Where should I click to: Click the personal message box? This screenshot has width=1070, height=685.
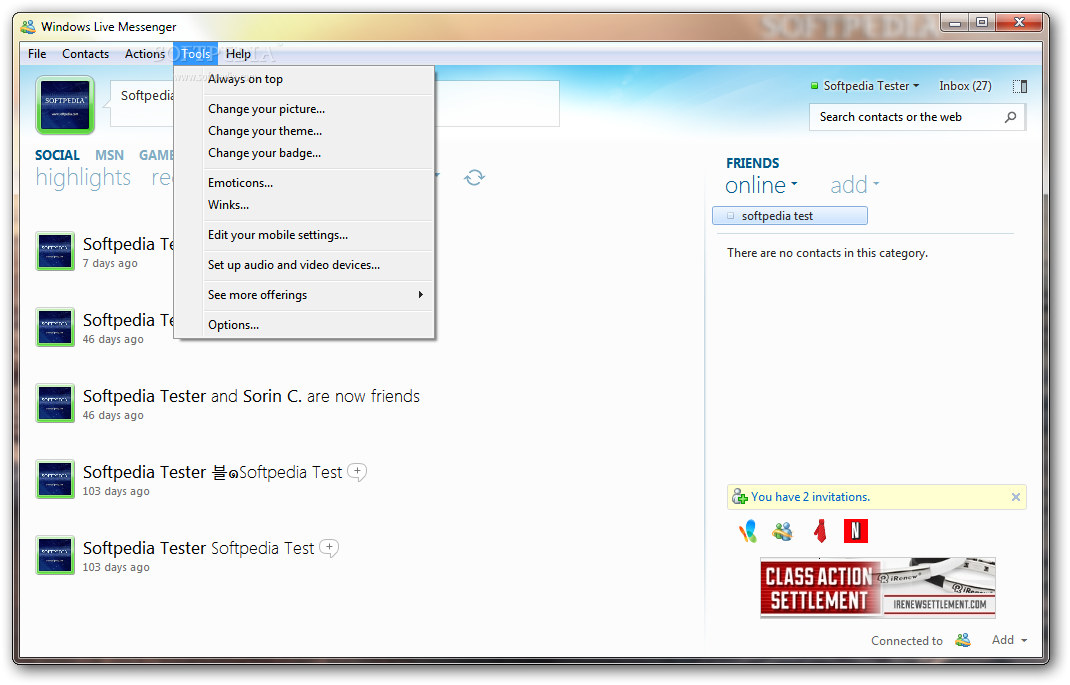[334, 104]
